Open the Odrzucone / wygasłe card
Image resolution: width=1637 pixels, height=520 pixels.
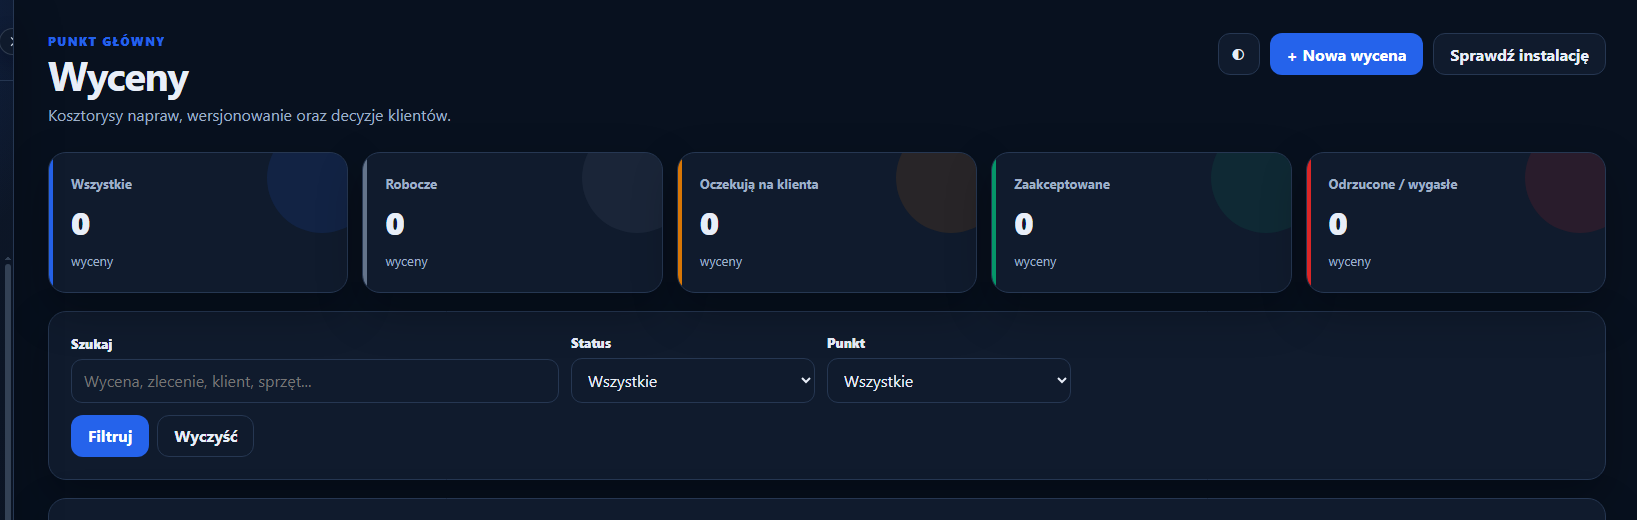tap(1456, 222)
